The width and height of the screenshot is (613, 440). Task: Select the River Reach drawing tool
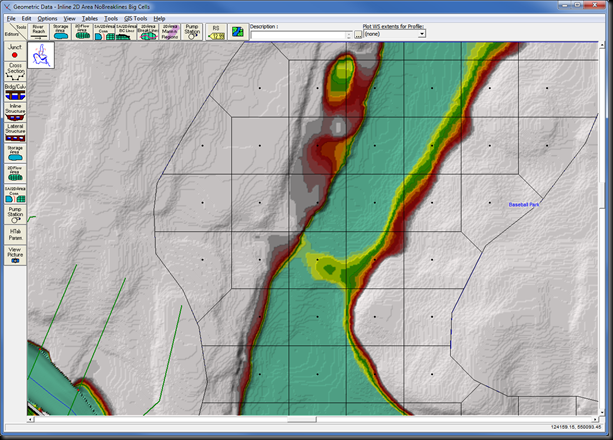(x=39, y=32)
